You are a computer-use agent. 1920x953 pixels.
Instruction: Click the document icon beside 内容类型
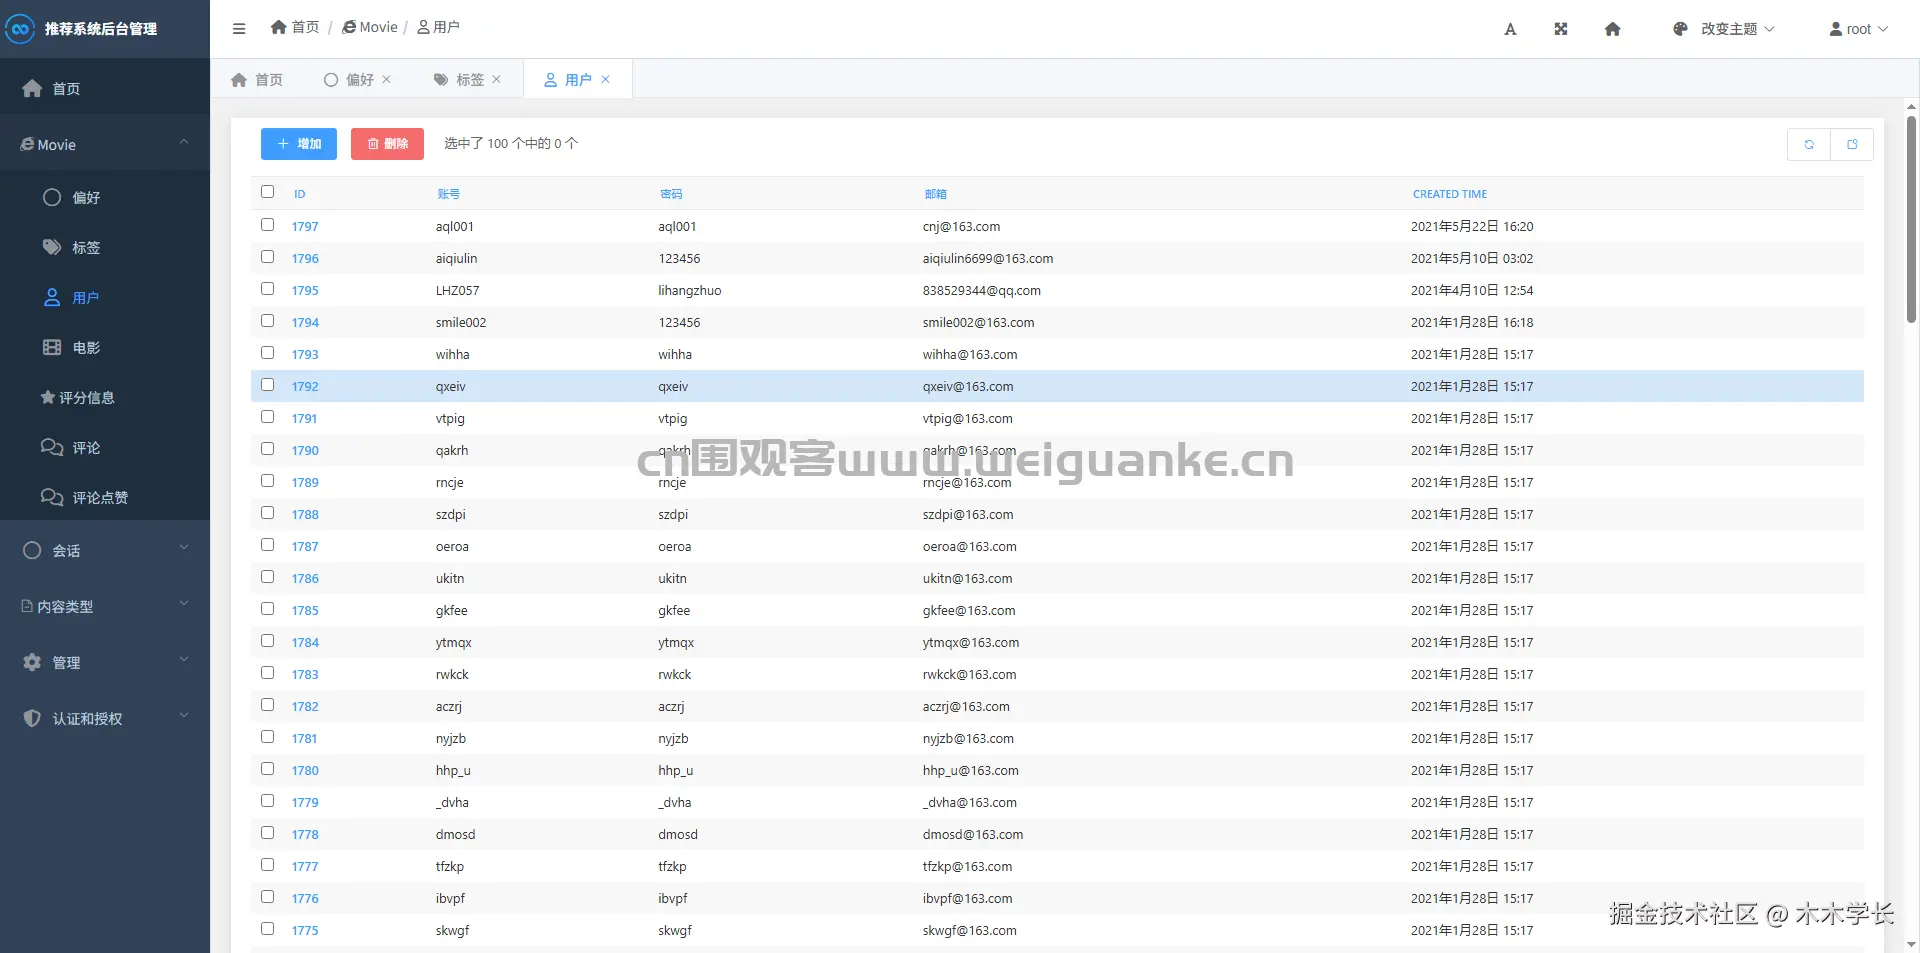pos(27,606)
